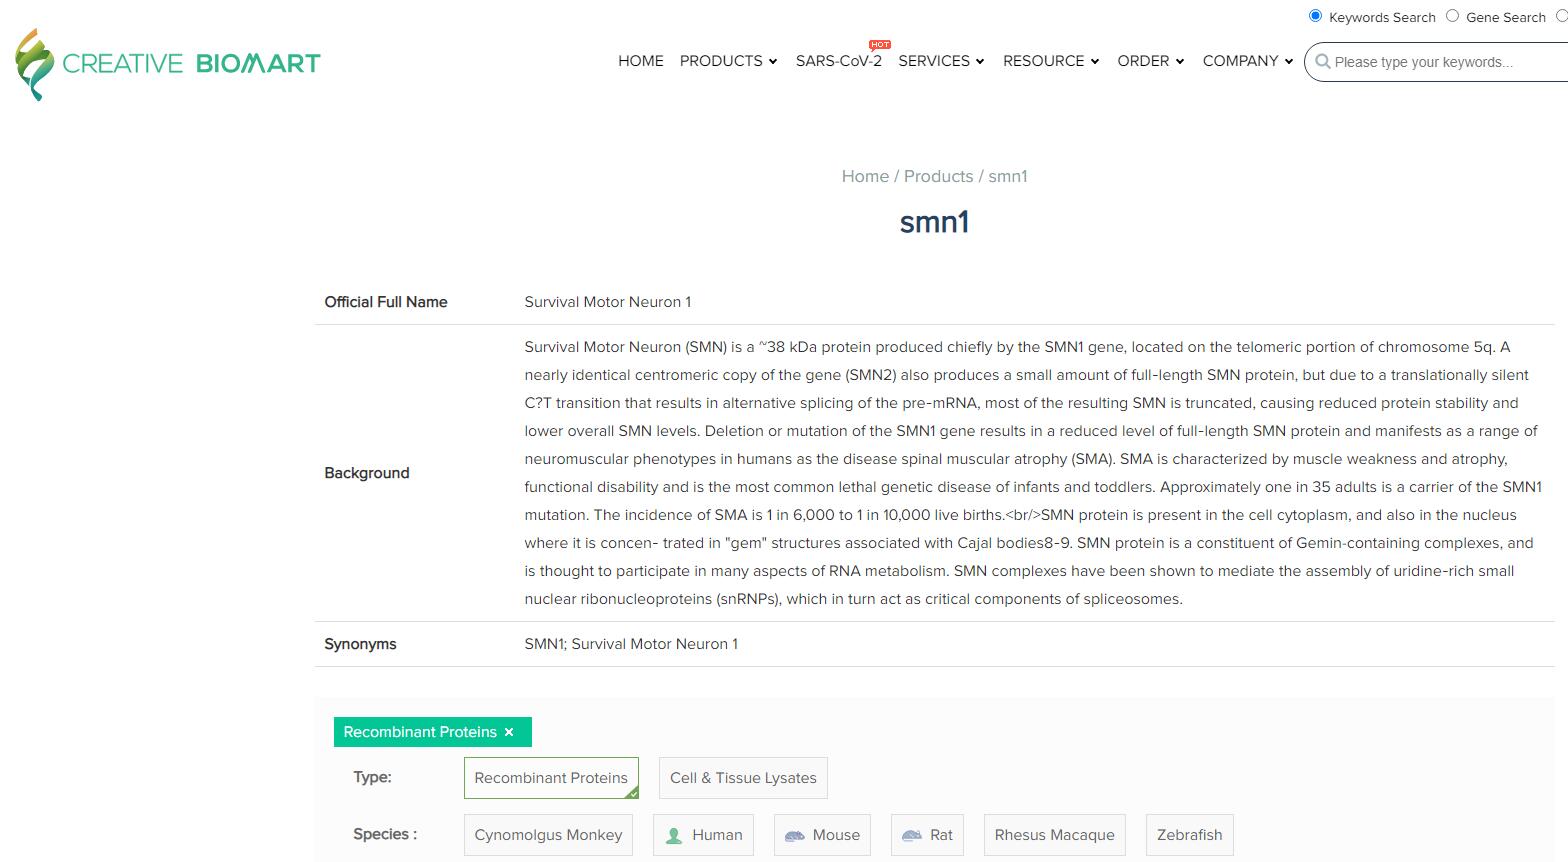The height and width of the screenshot is (862, 1568).
Task: Click the HOT badge above SARS-CoV-2
Action: tap(880, 45)
